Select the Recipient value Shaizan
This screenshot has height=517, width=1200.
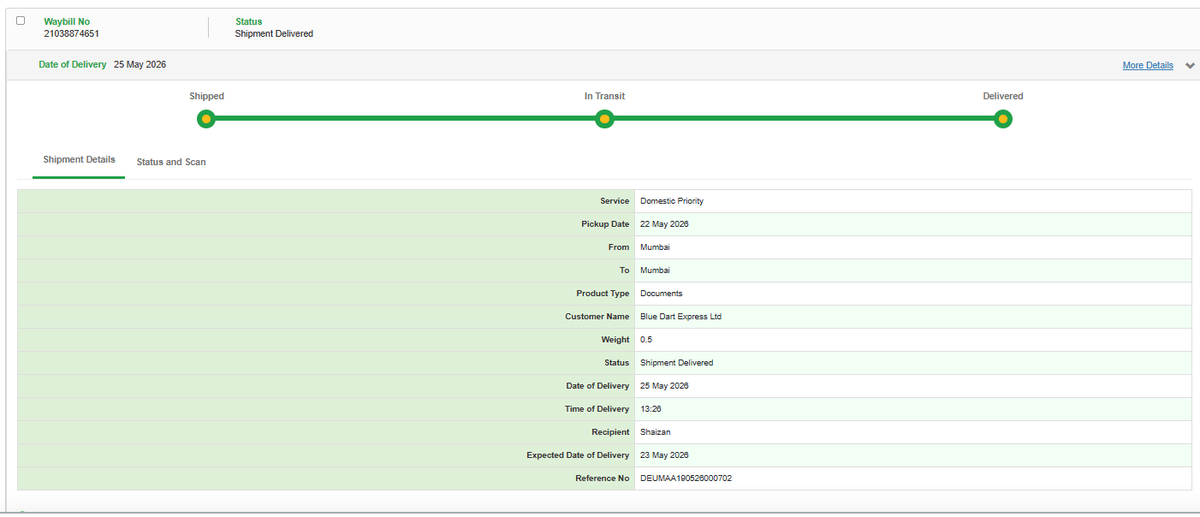pyautogui.click(x=656, y=432)
